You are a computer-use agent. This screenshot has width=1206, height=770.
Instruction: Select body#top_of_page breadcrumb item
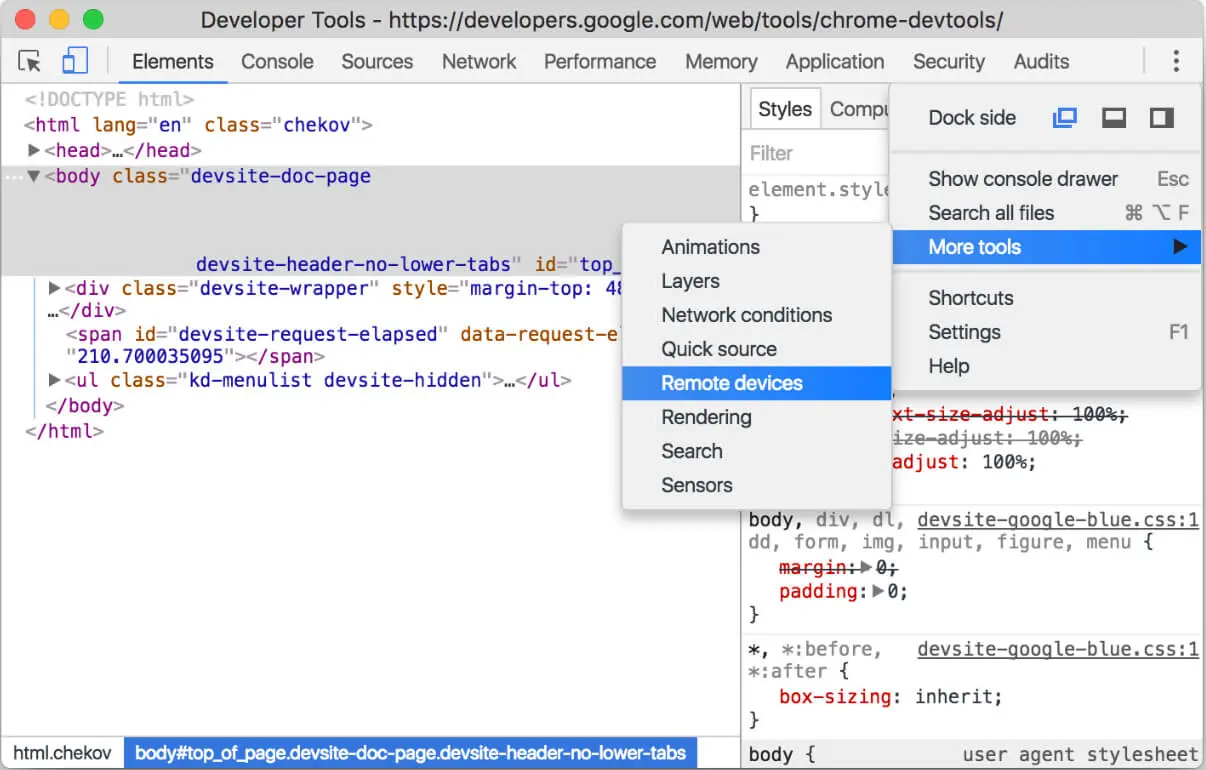click(410, 753)
